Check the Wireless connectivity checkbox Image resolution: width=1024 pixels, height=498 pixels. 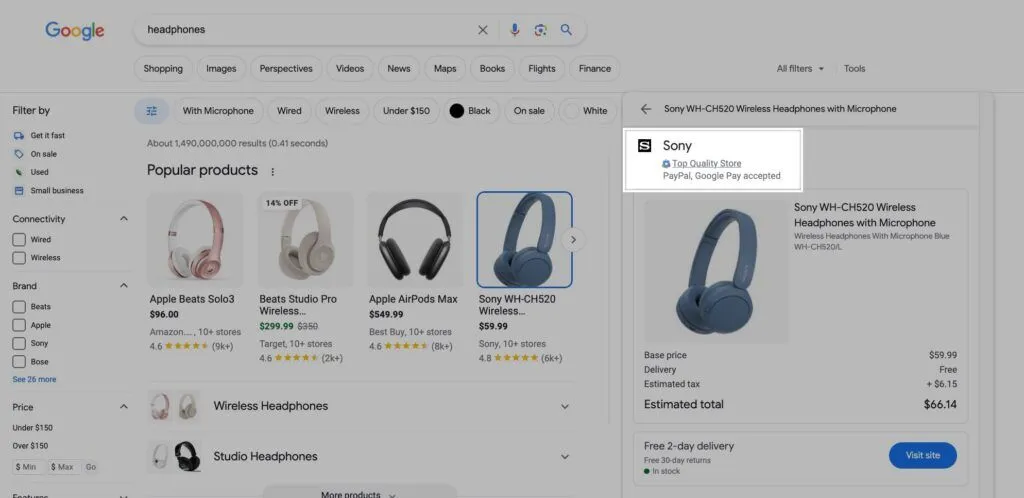tap(20, 258)
